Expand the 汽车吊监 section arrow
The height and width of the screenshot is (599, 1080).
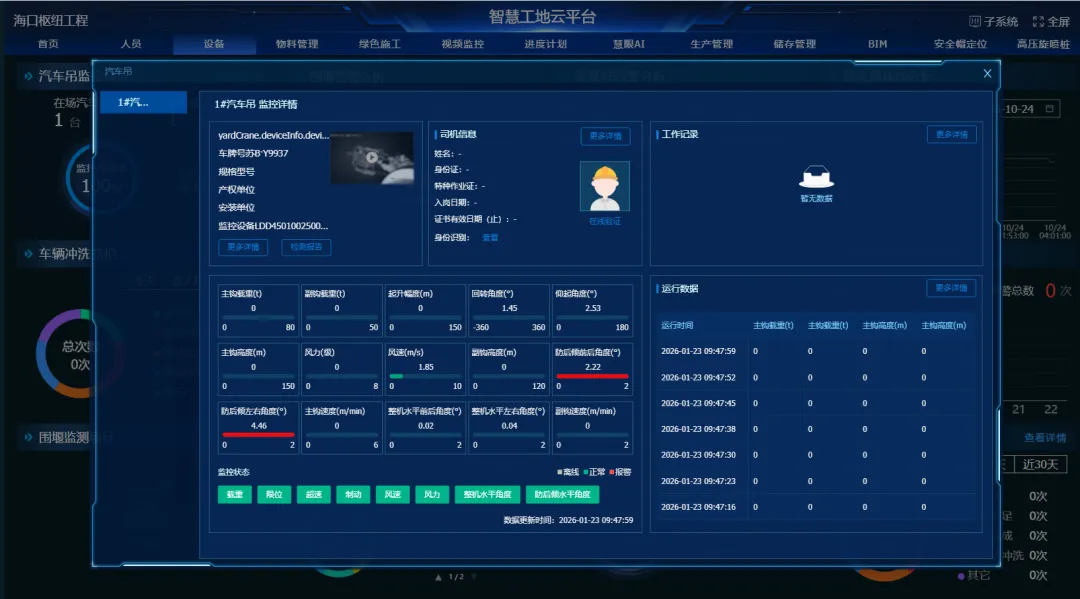[x=28, y=76]
